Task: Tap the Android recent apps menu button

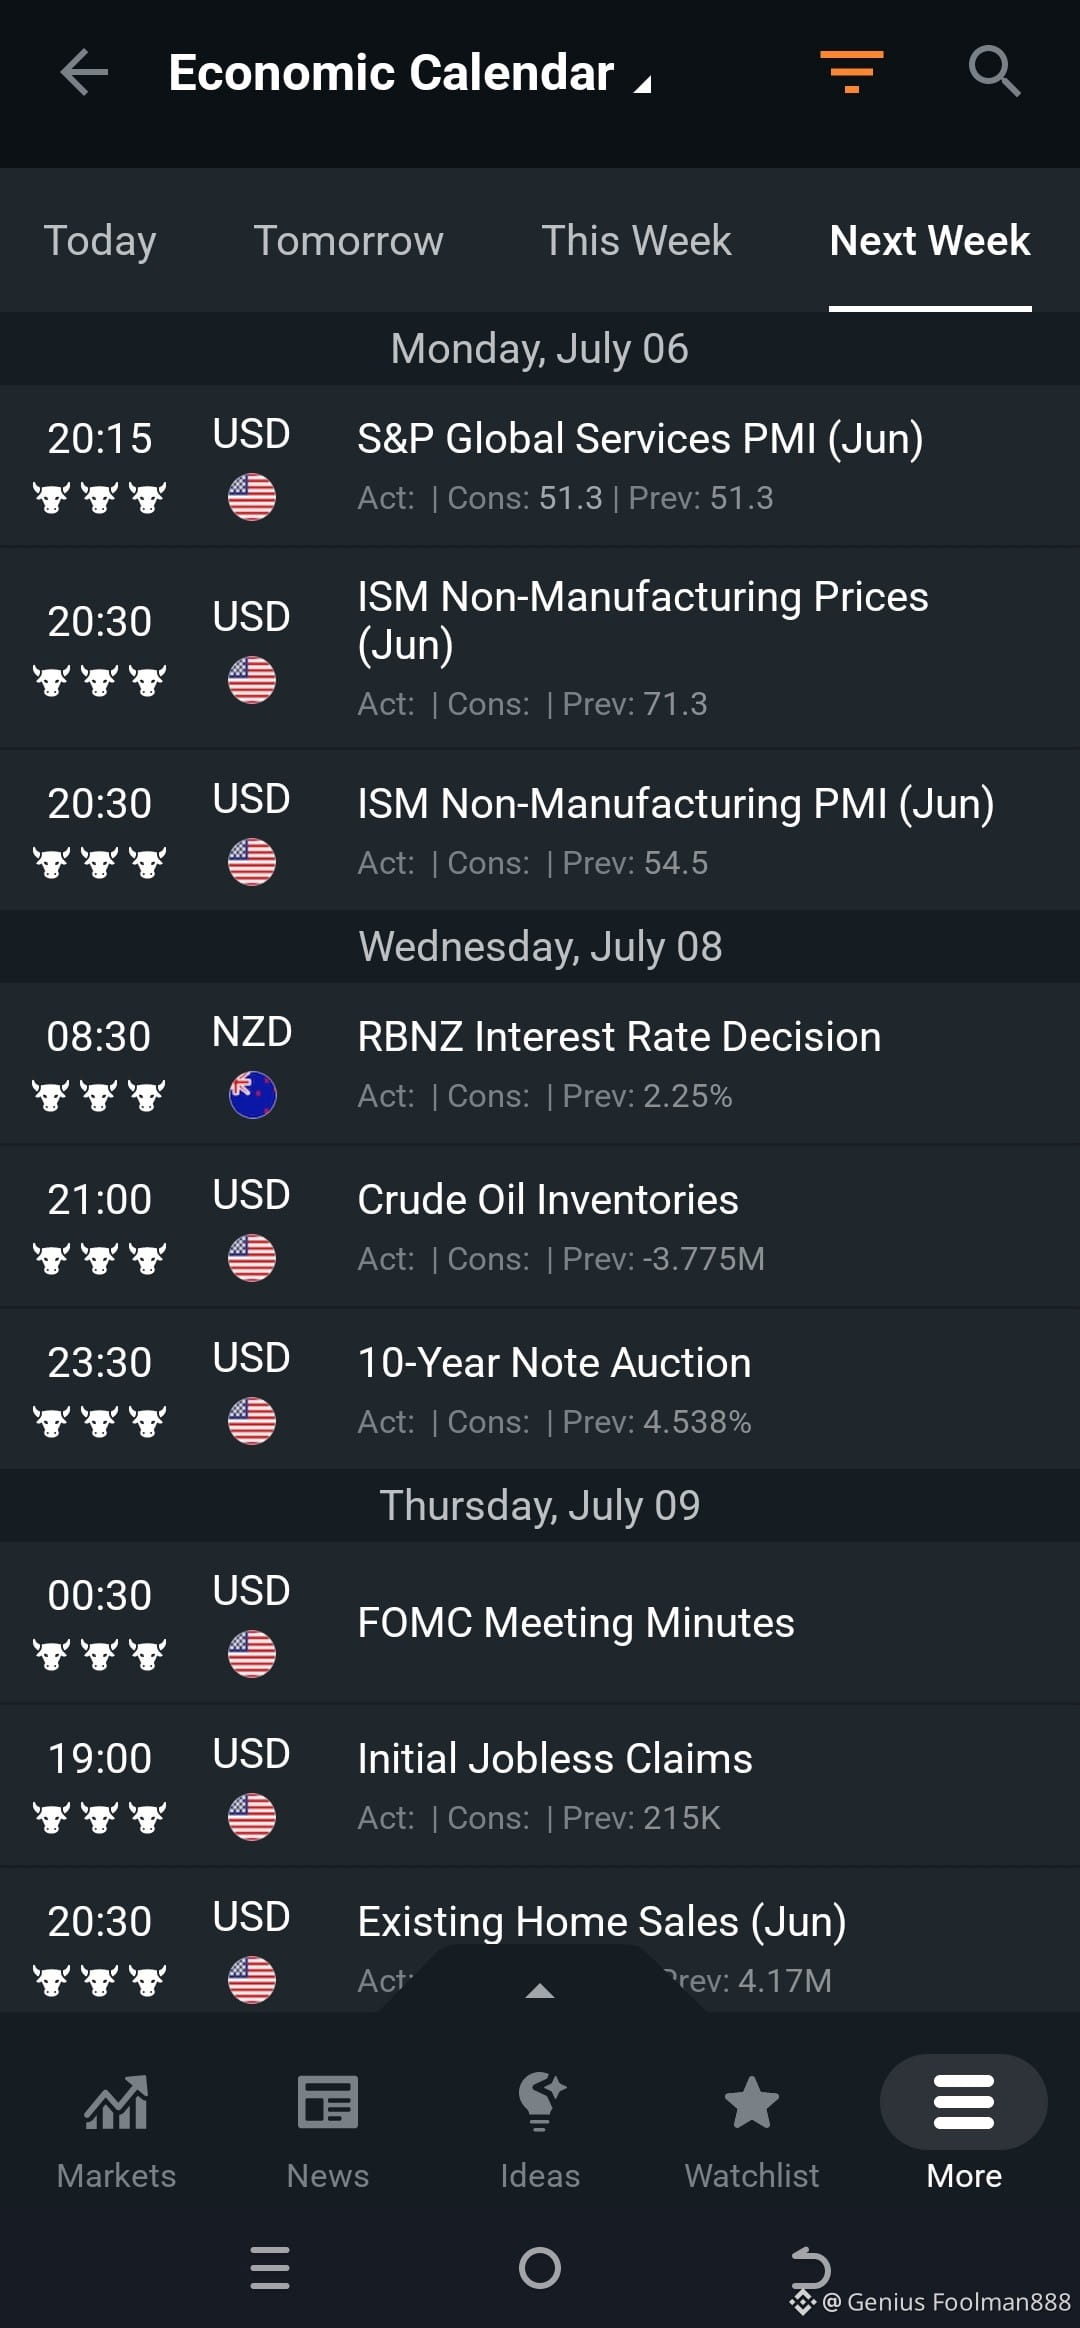Action: [270, 2268]
